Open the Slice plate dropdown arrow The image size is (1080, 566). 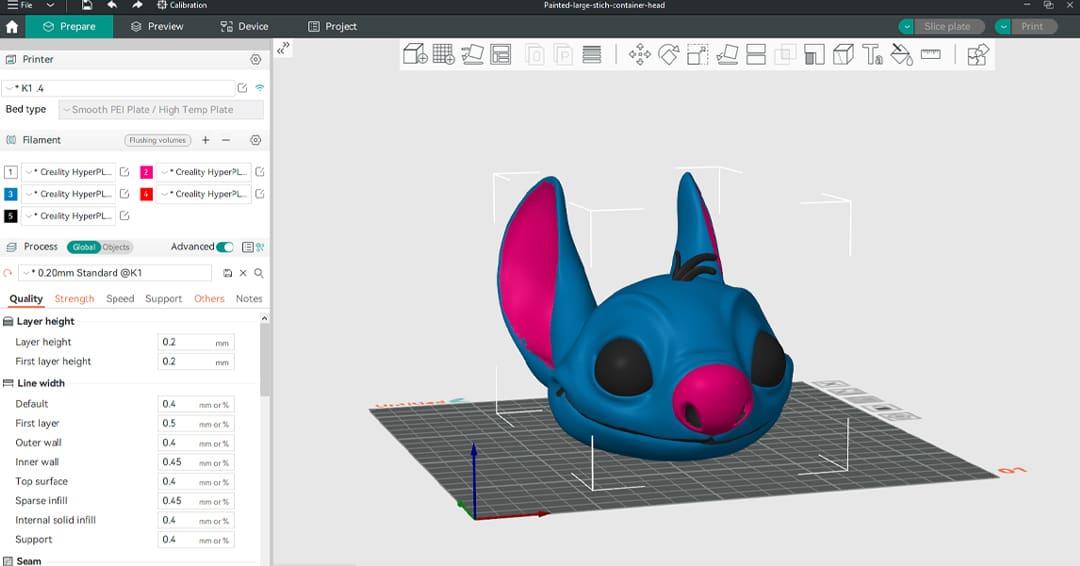click(906, 27)
